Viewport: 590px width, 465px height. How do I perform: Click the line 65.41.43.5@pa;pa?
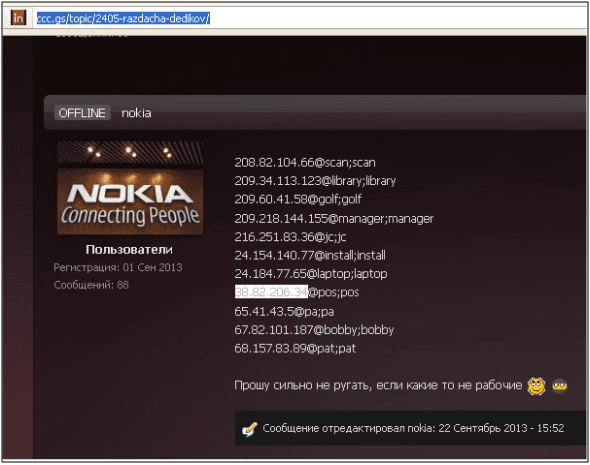[x=284, y=312]
